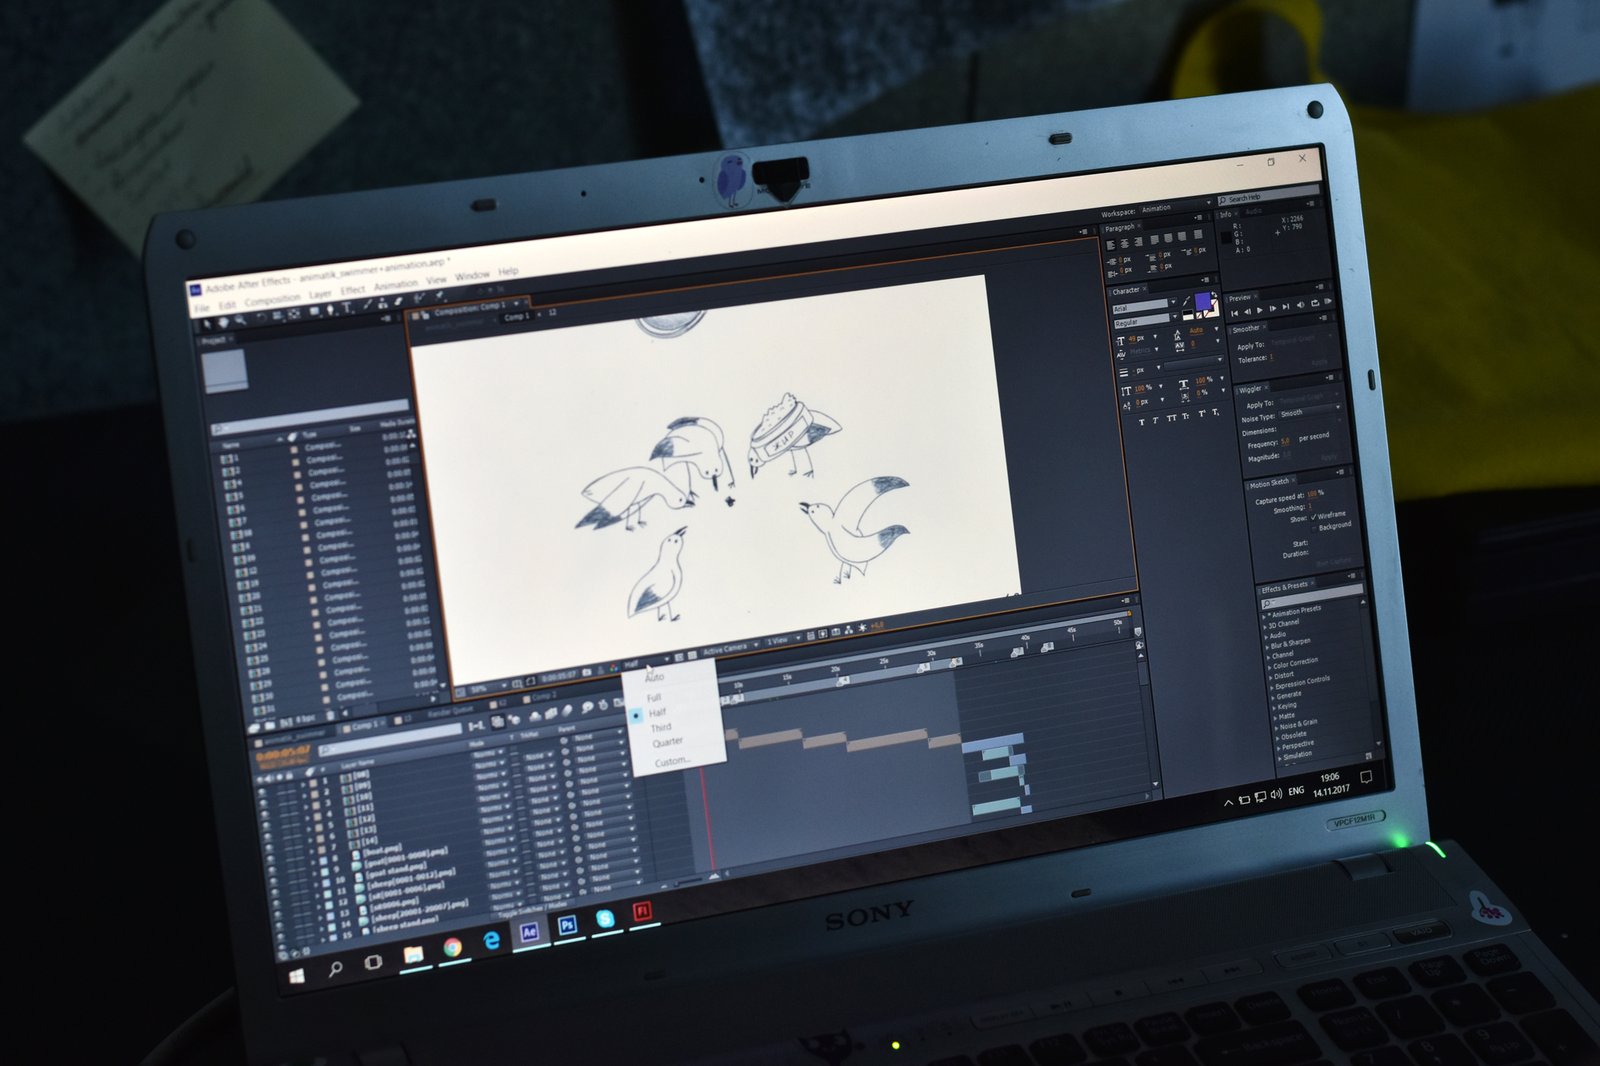The width and height of the screenshot is (1600, 1066).
Task: Click the eyedropper in Character panel
Action: point(1186,301)
